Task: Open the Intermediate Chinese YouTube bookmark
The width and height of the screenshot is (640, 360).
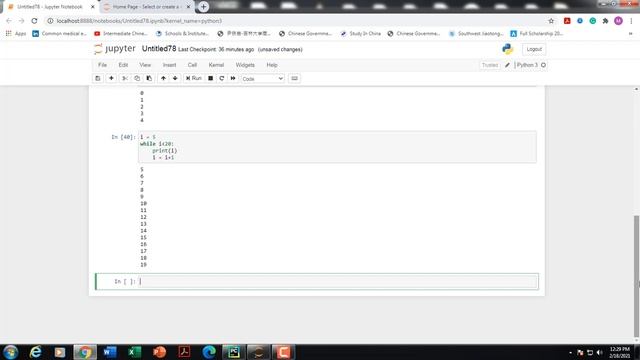Action: 121,33
